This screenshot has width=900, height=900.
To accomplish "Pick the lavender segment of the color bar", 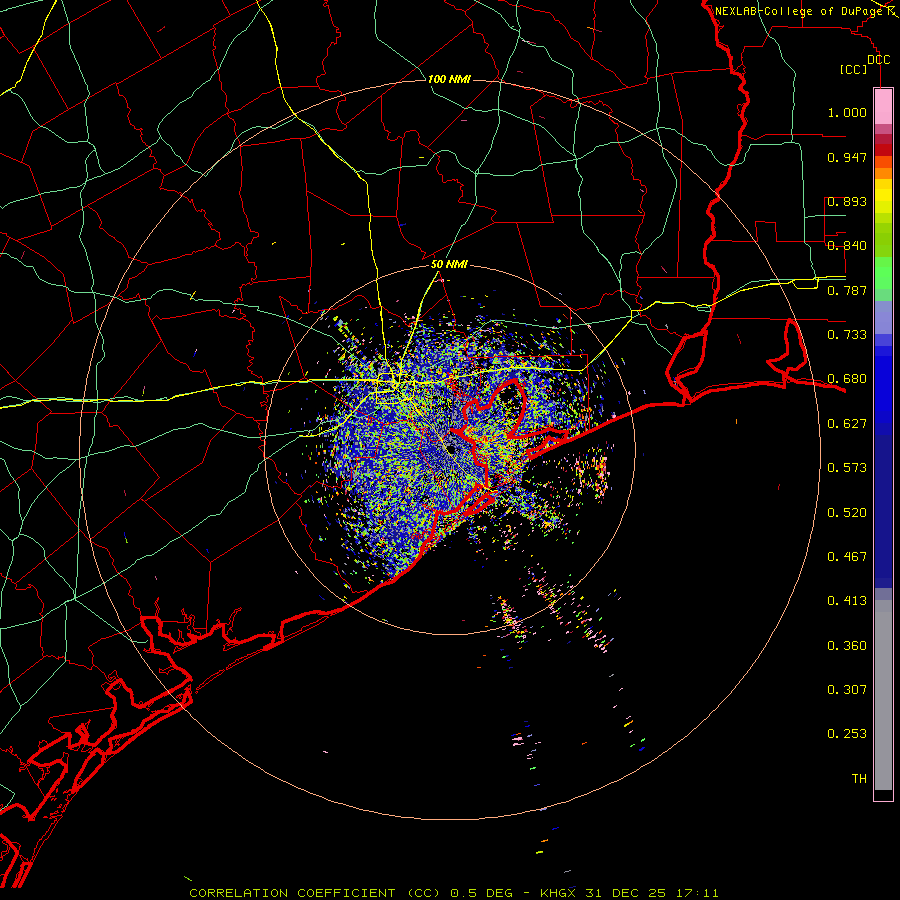I will [x=883, y=317].
